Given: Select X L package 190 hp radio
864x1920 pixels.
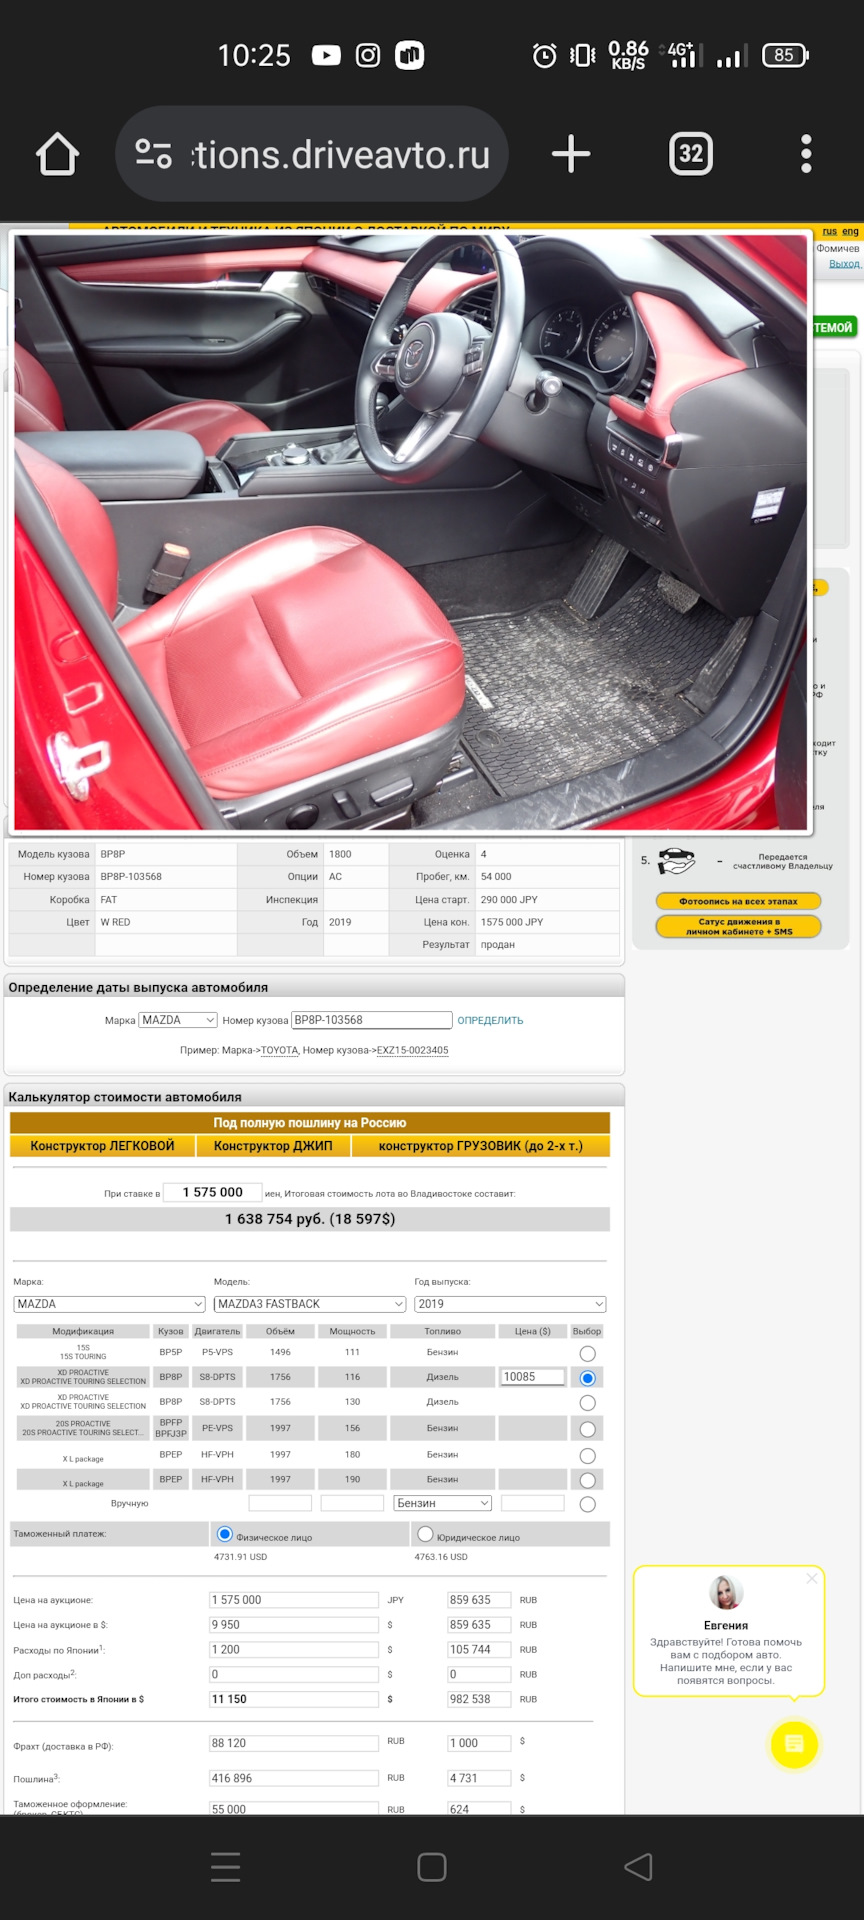Looking at the screenshot, I should [588, 1480].
